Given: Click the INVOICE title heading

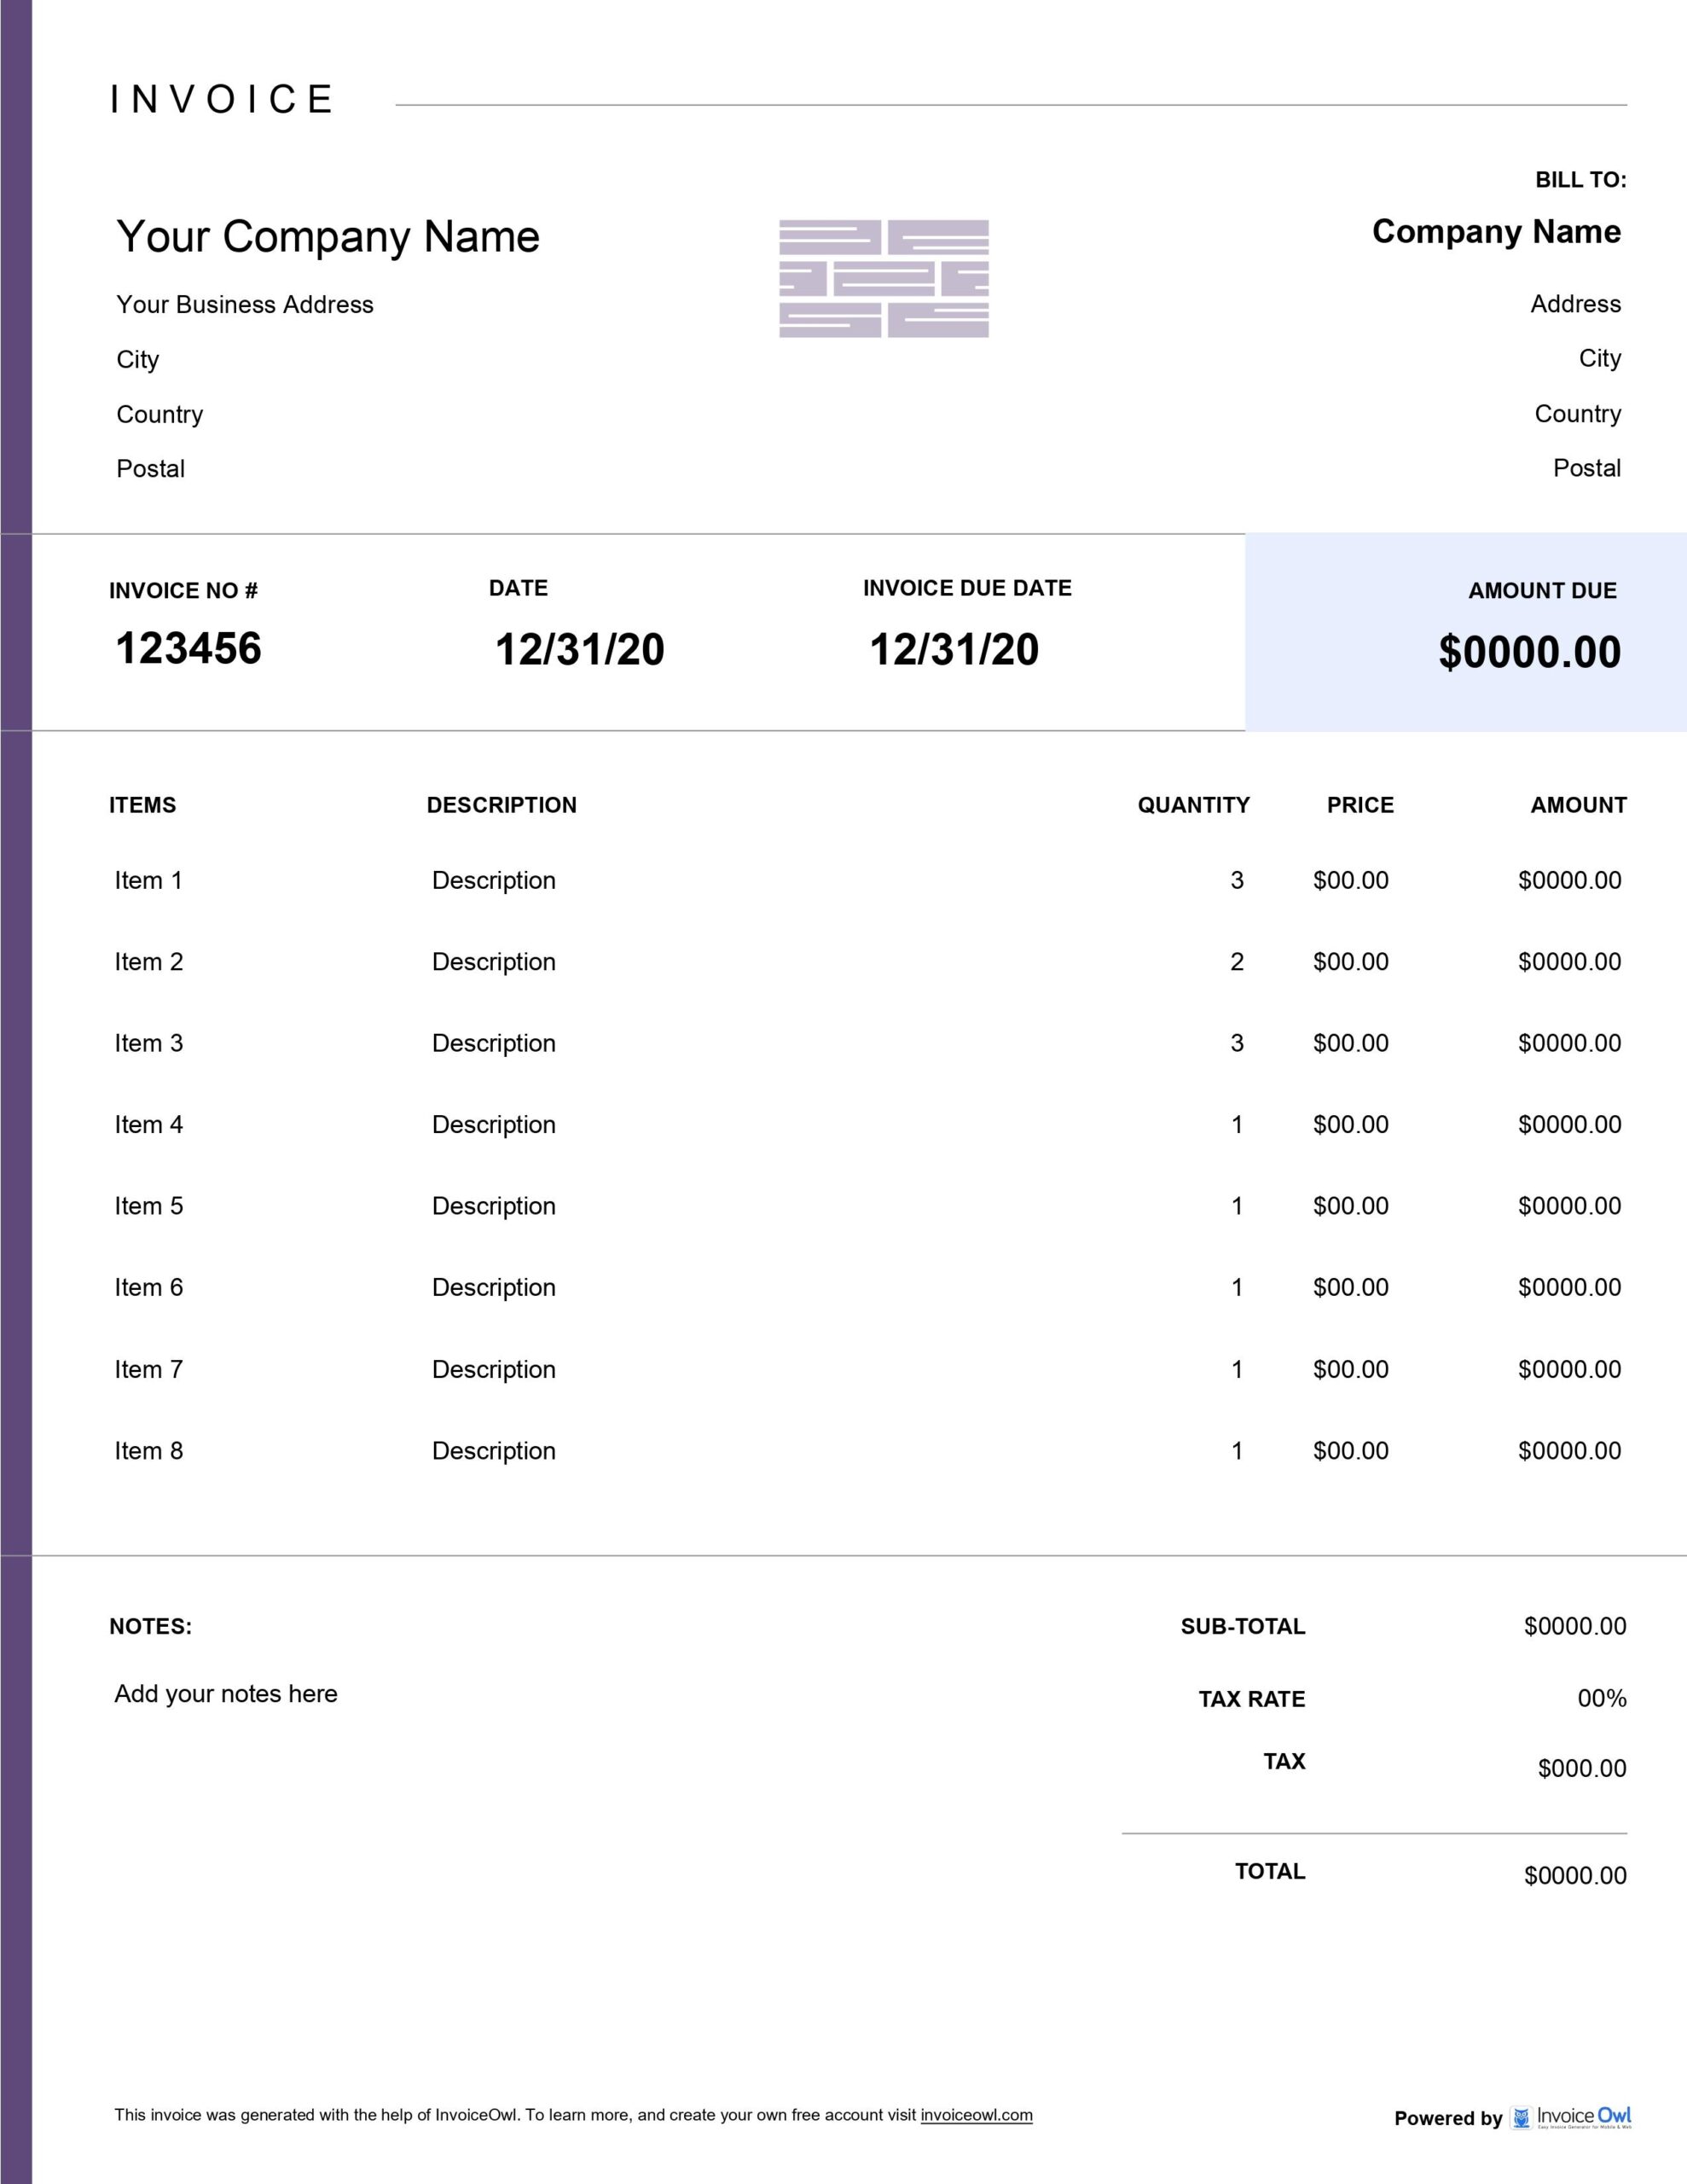Looking at the screenshot, I should 222,99.
